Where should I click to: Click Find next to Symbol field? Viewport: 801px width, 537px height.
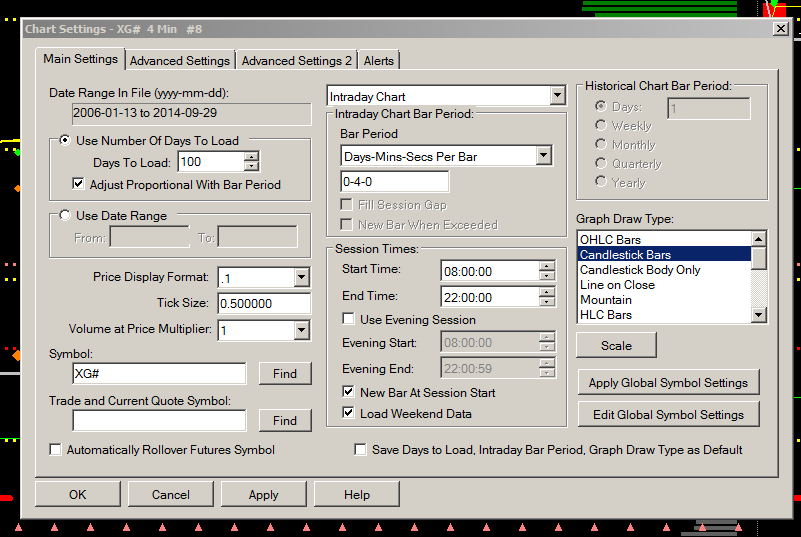(x=285, y=373)
